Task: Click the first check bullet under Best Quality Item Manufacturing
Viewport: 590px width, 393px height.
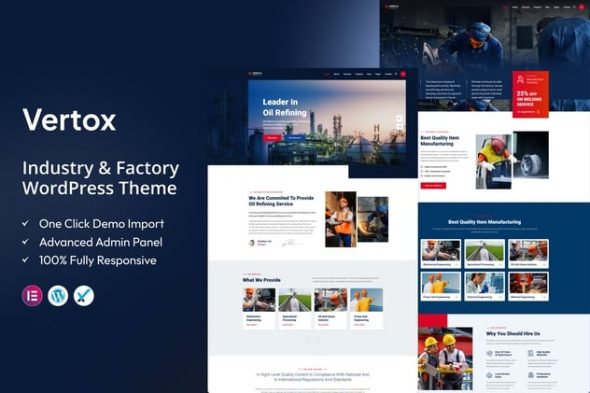Action: click(422, 167)
